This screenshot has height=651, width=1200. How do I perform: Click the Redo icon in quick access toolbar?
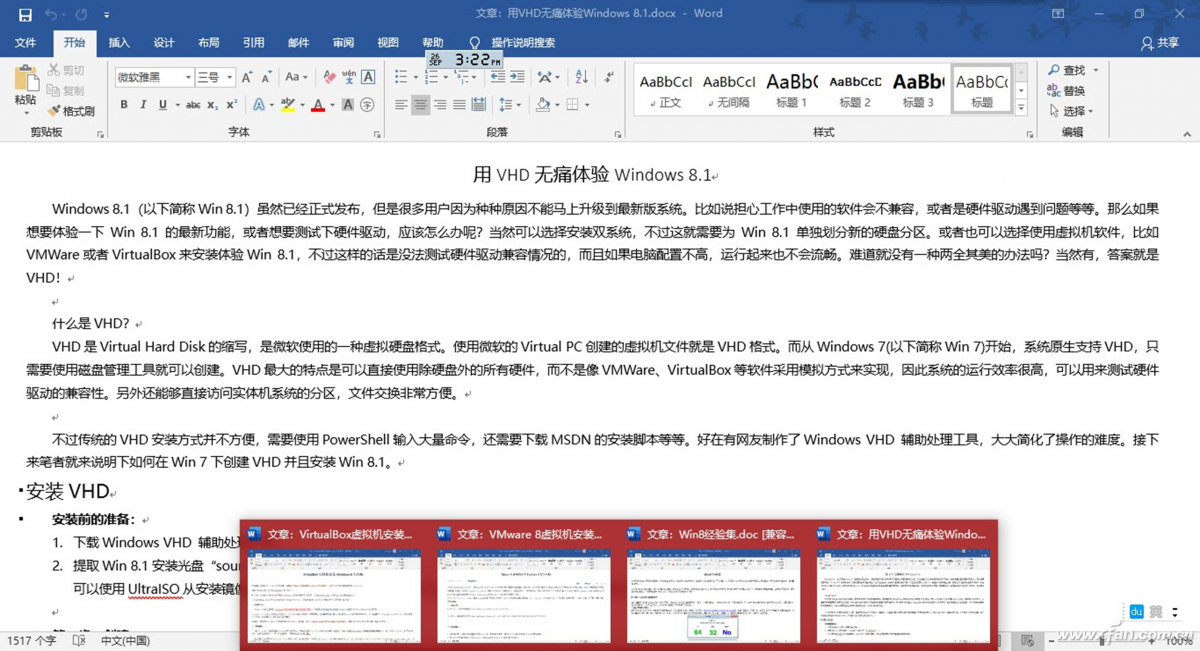[x=82, y=15]
